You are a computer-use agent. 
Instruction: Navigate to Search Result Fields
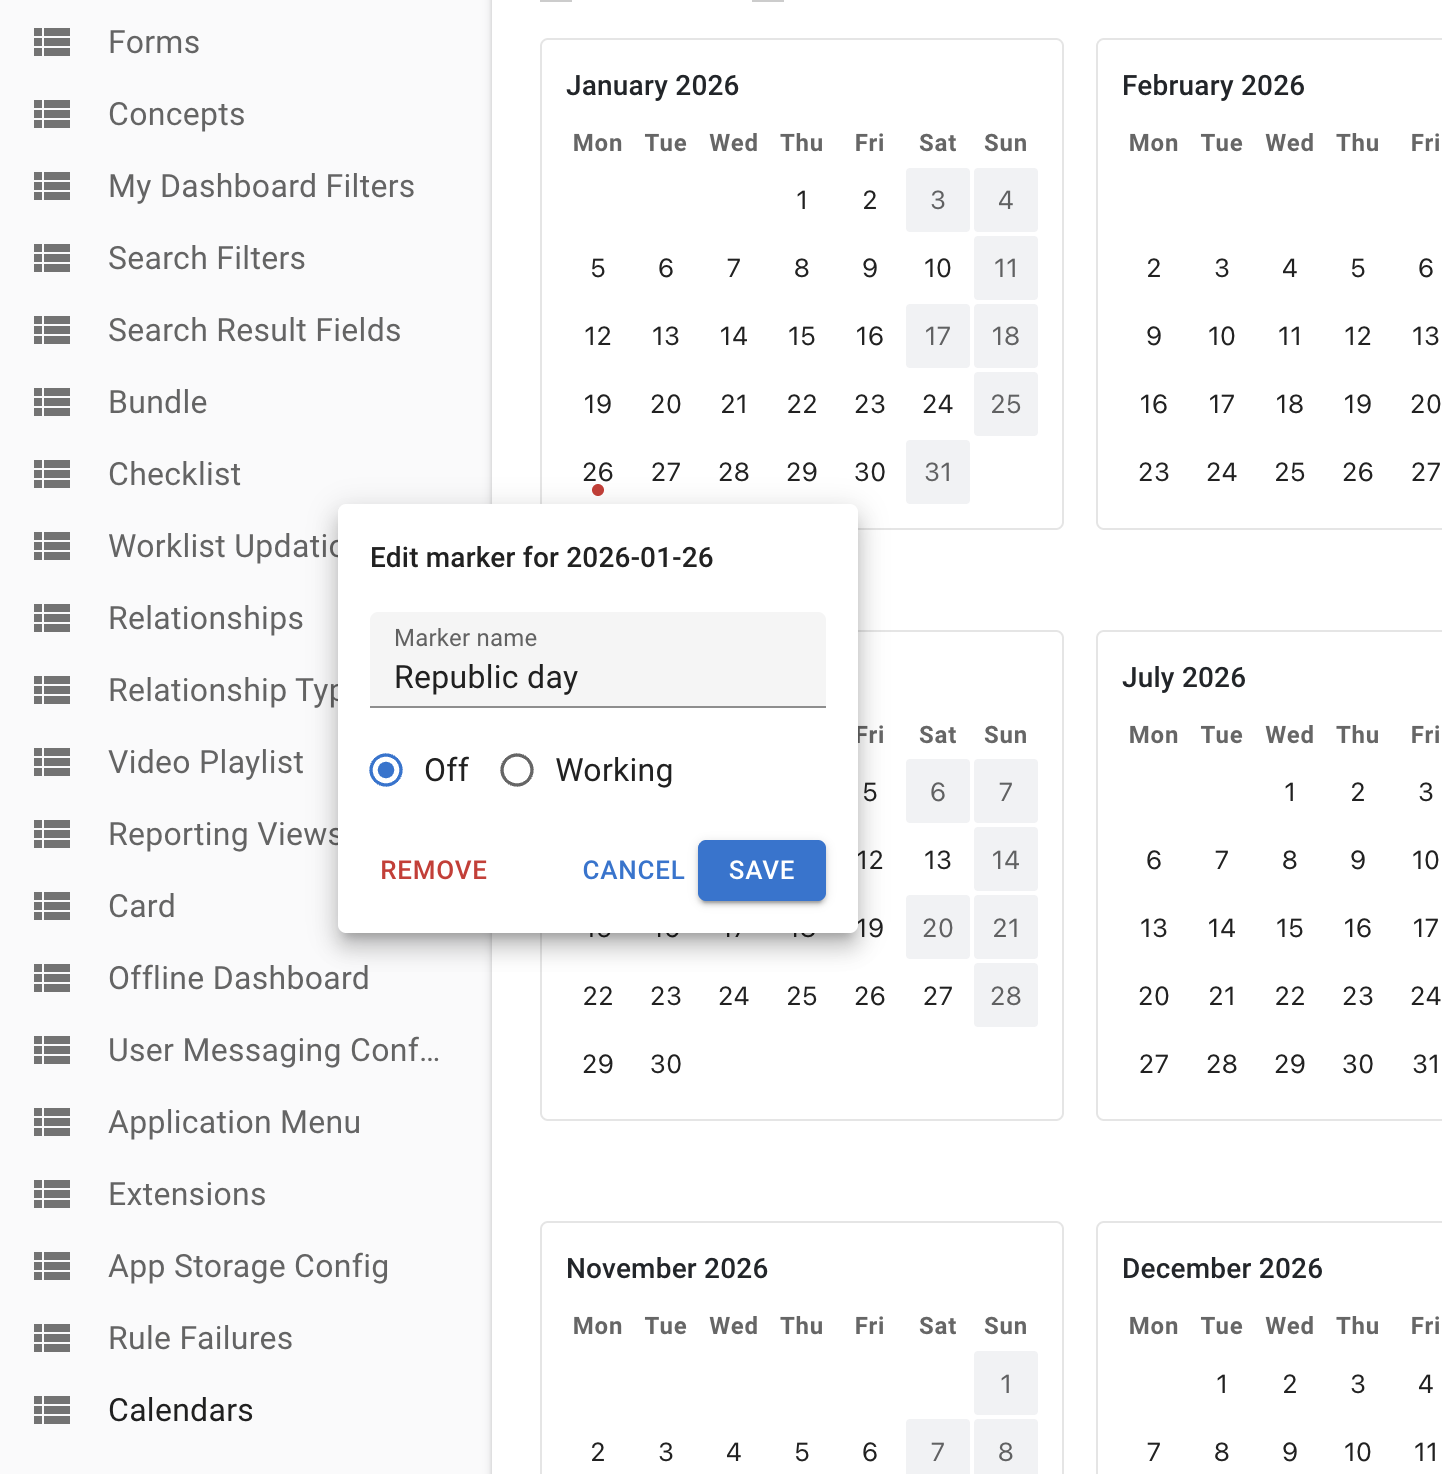(x=254, y=330)
